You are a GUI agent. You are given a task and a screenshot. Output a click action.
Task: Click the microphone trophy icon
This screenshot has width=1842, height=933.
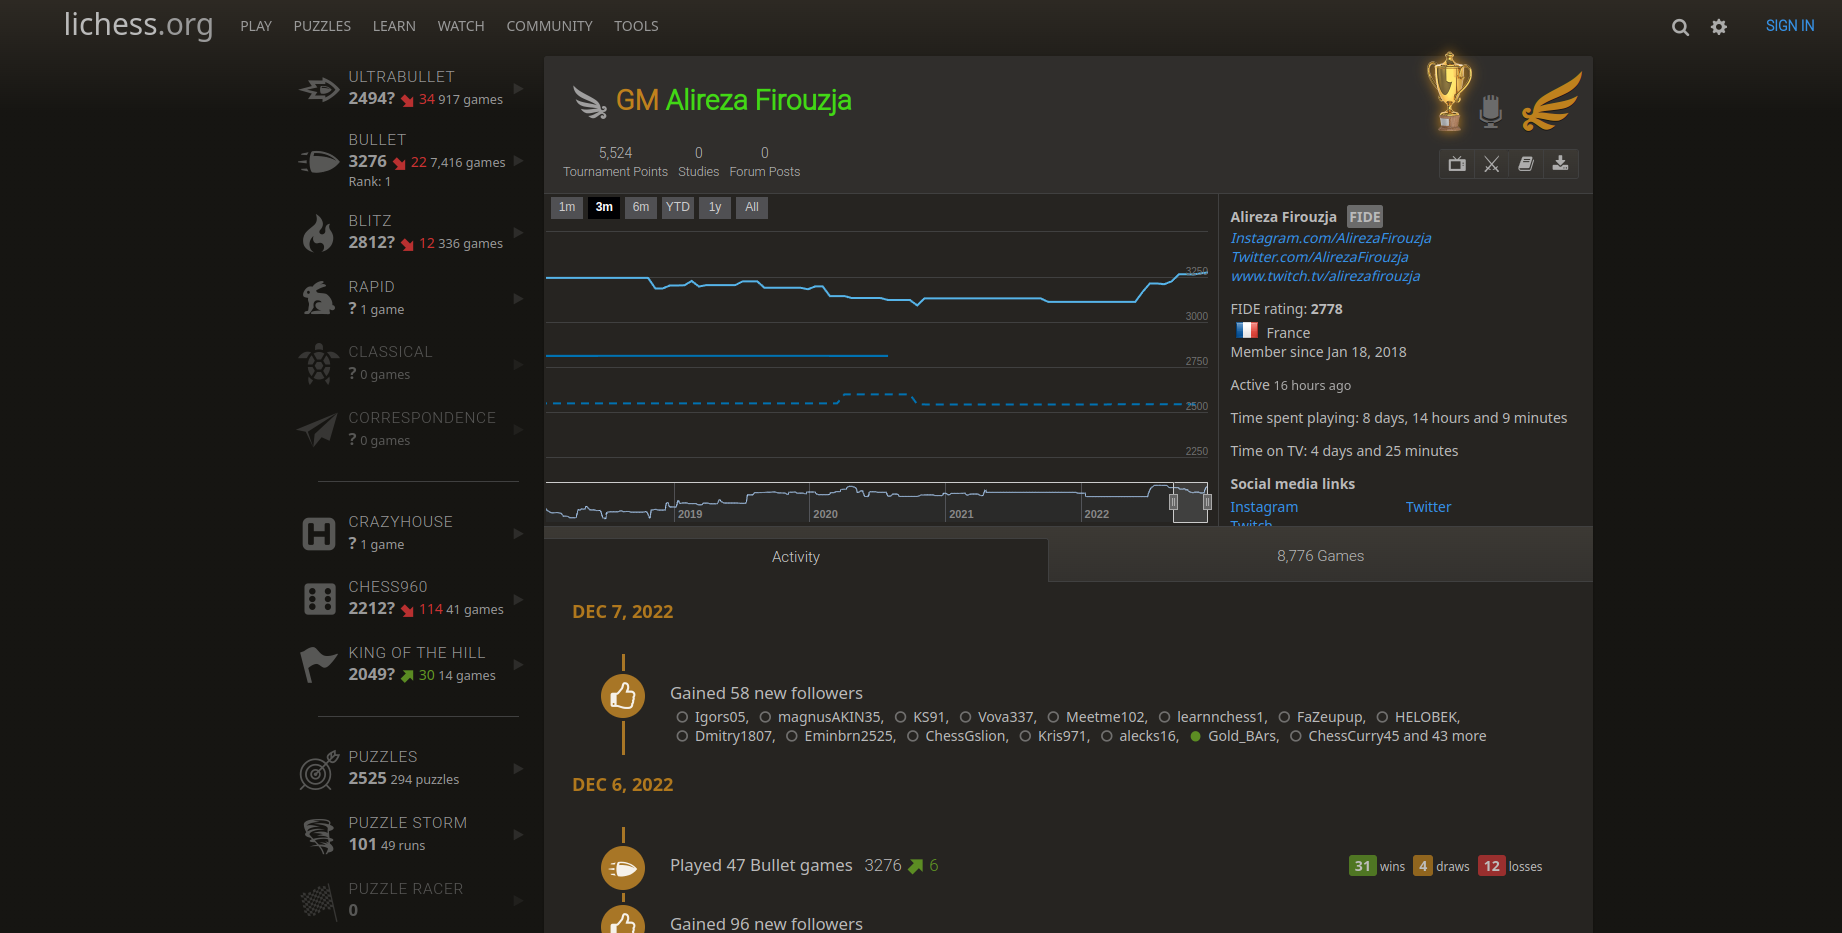point(1491,111)
